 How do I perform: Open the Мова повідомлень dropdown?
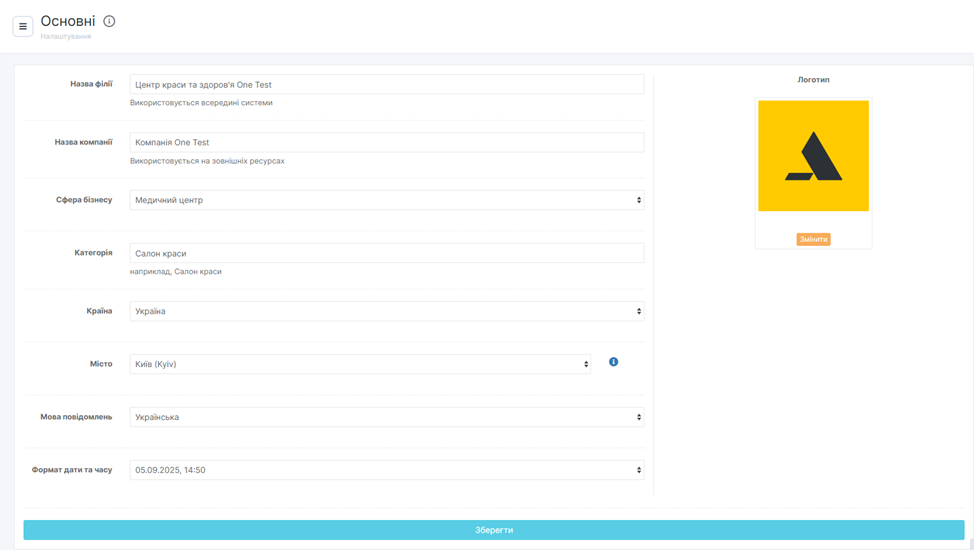click(x=386, y=417)
